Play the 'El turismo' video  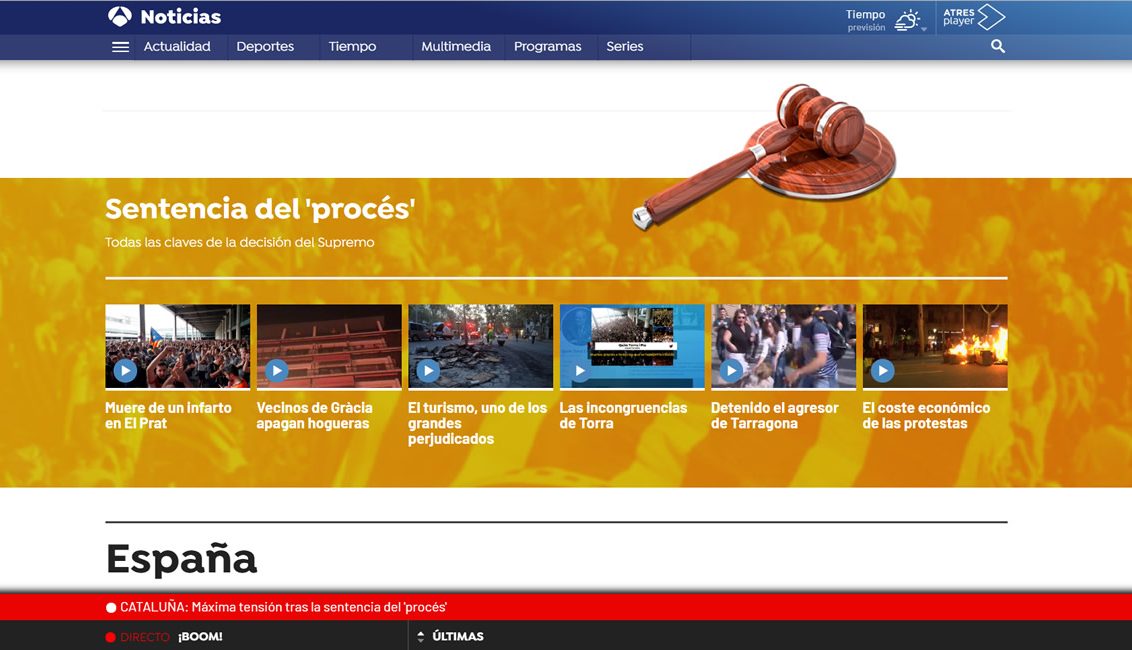tap(428, 371)
